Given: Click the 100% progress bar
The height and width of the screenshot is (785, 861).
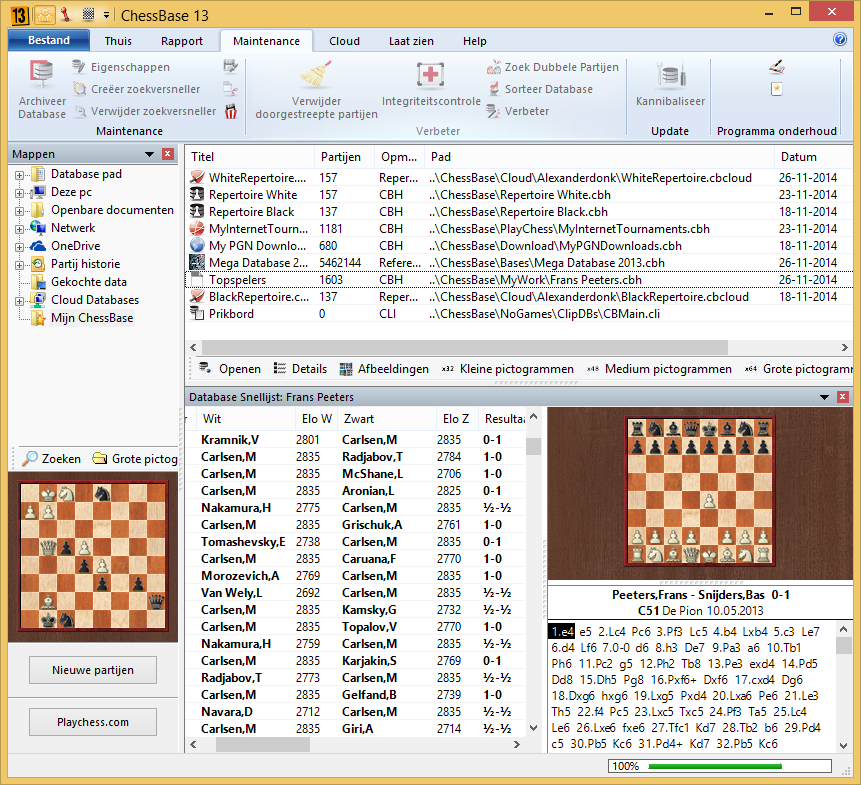Looking at the screenshot, I should pyautogui.click(x=720, y=766).
